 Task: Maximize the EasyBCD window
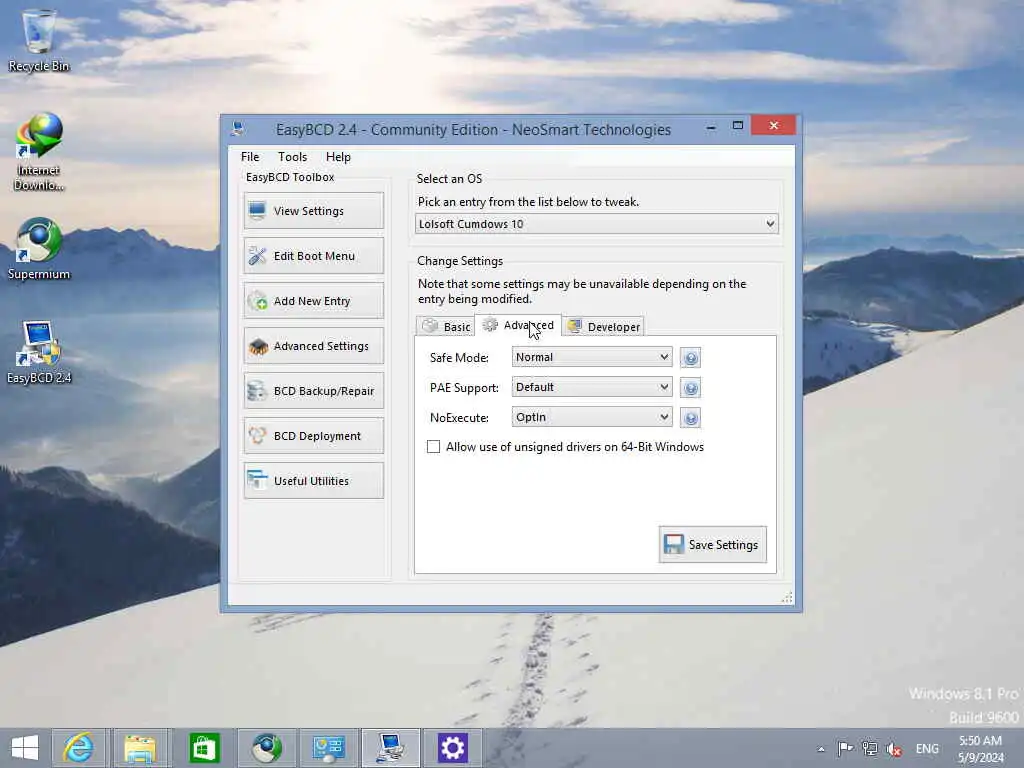pos(738,125)
